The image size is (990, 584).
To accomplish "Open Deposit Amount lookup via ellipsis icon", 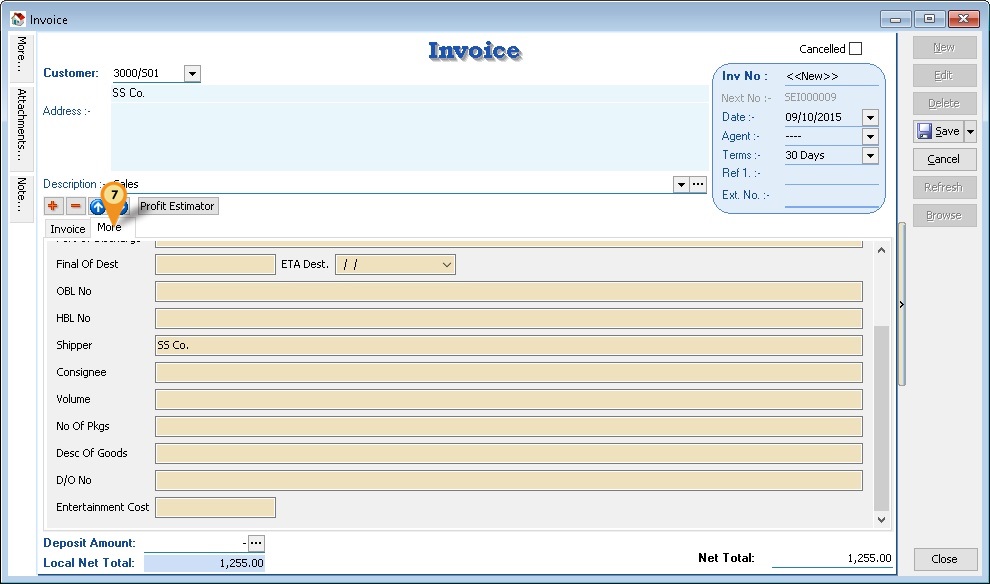I will (x=257, y=543).
